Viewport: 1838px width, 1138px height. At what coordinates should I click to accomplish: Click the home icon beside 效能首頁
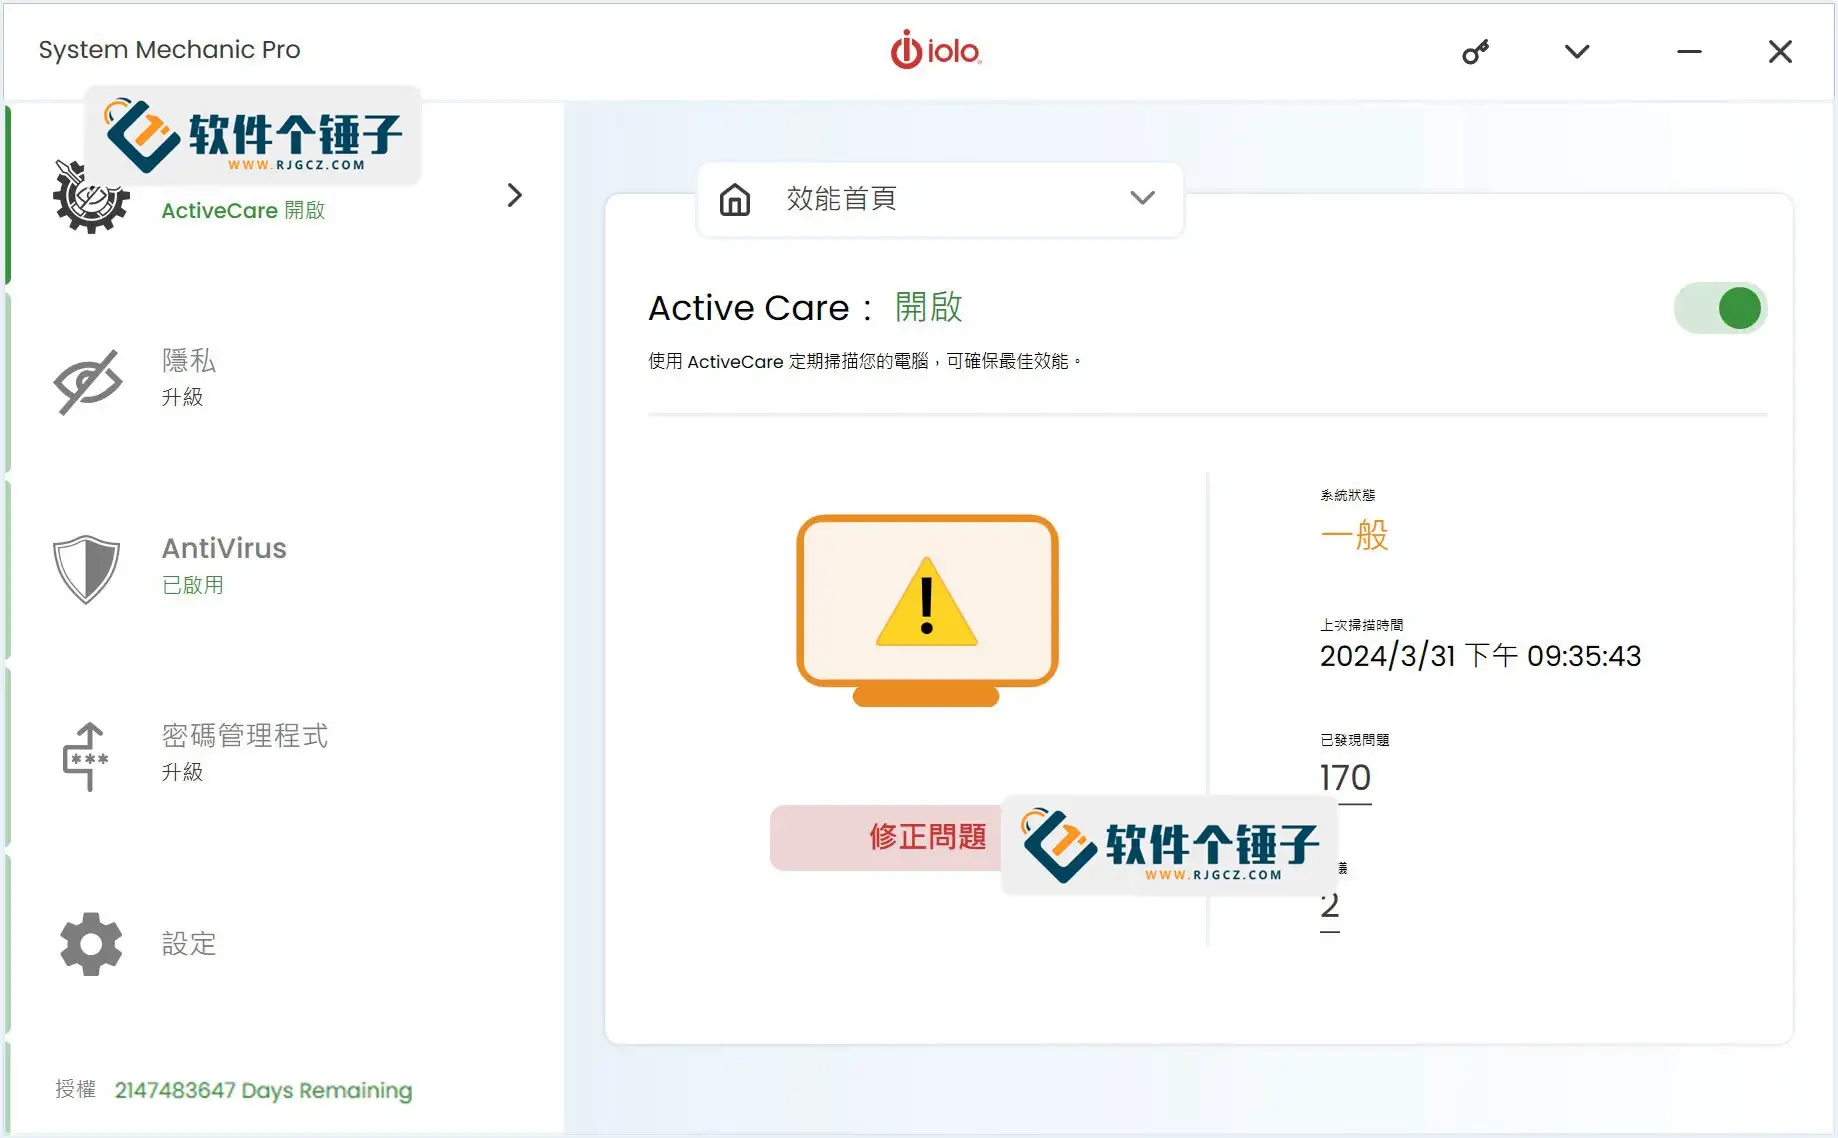[x=735, y=199]
